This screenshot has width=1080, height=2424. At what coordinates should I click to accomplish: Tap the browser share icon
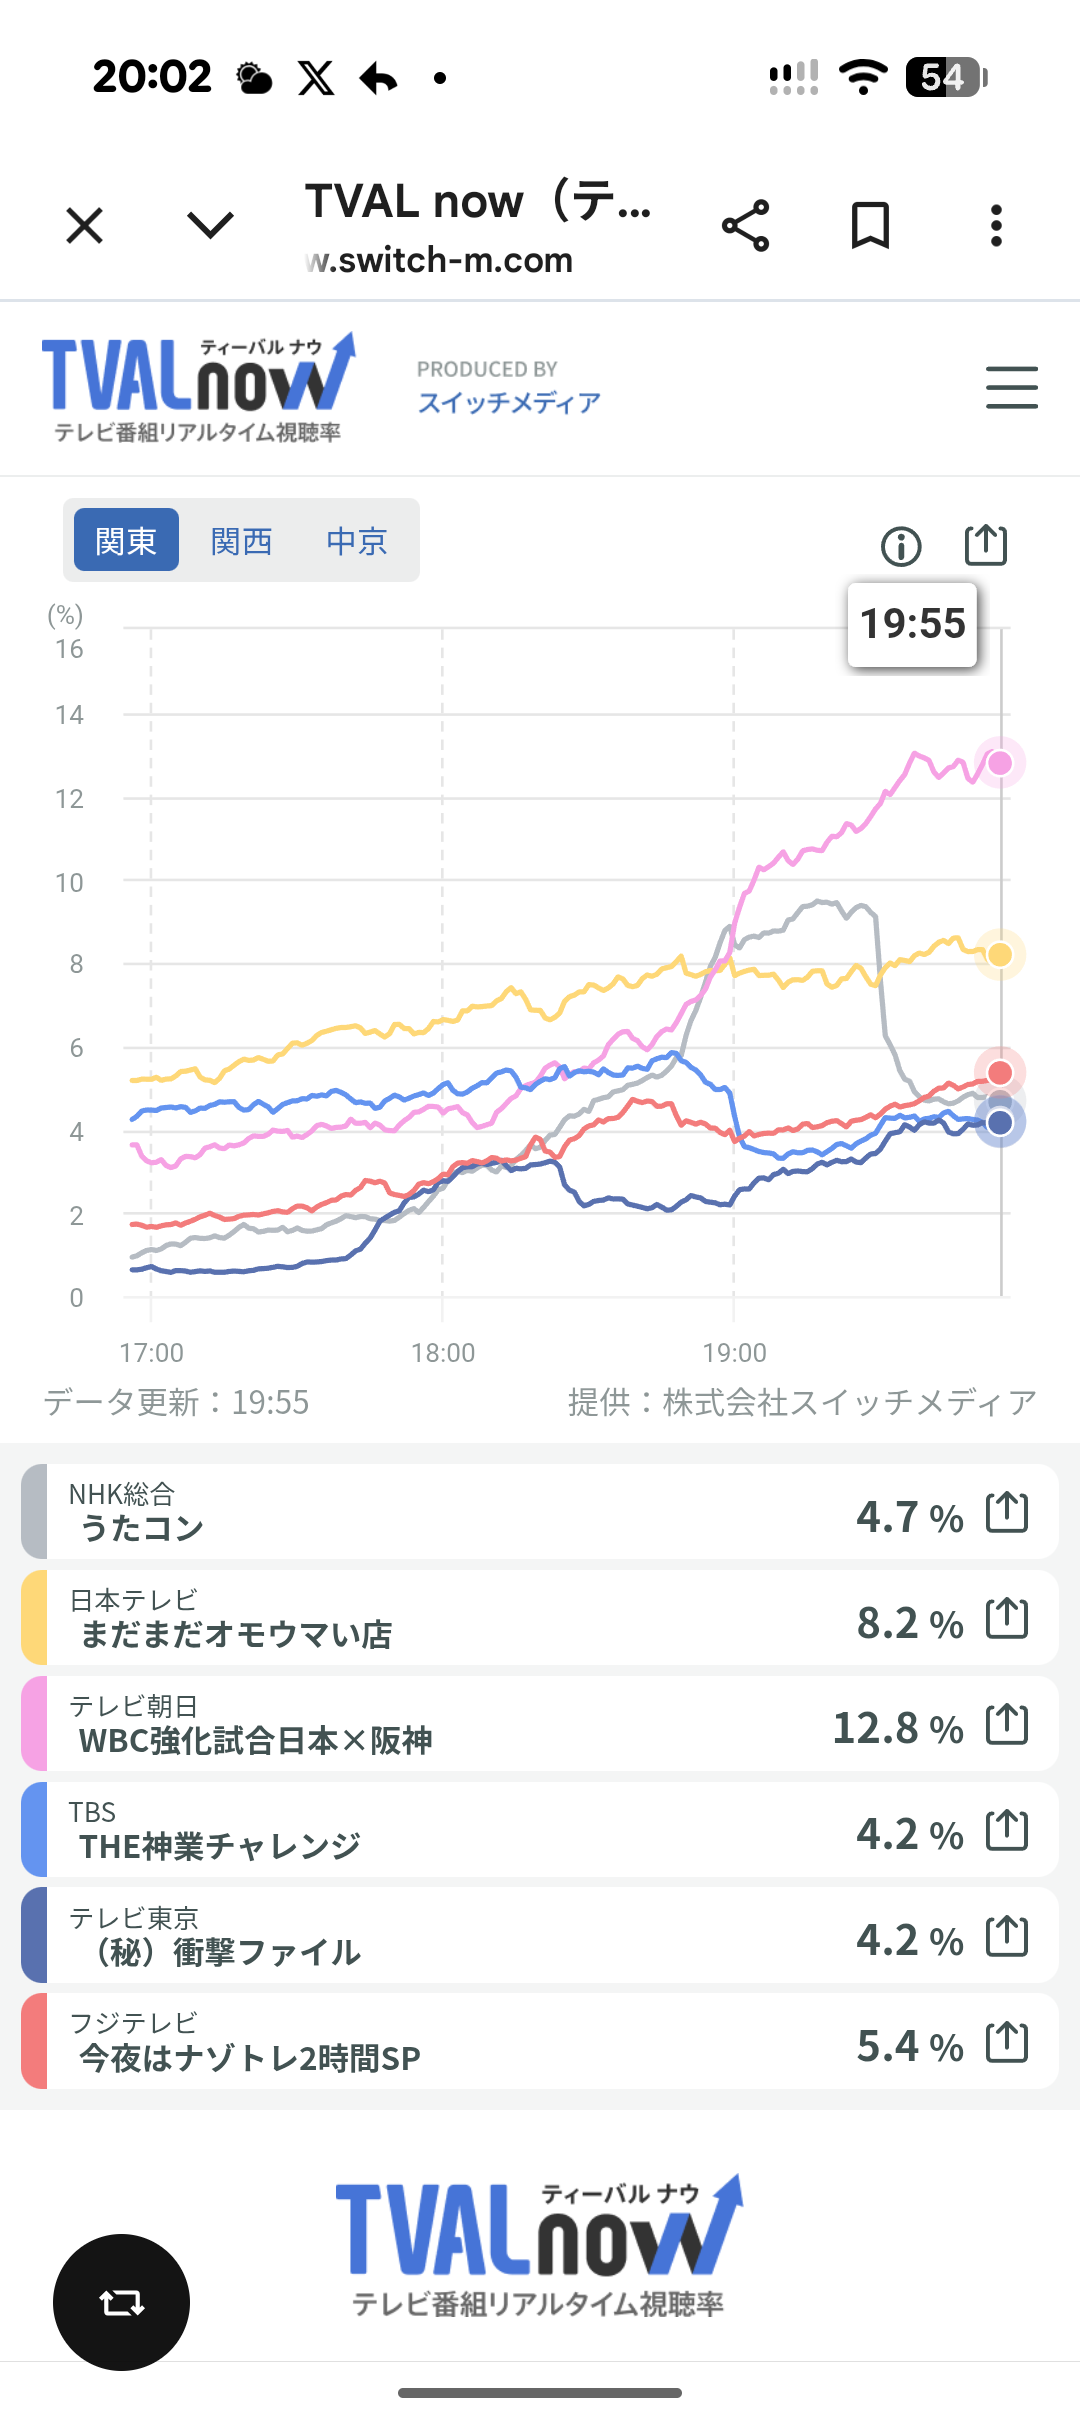click(746, 226)
